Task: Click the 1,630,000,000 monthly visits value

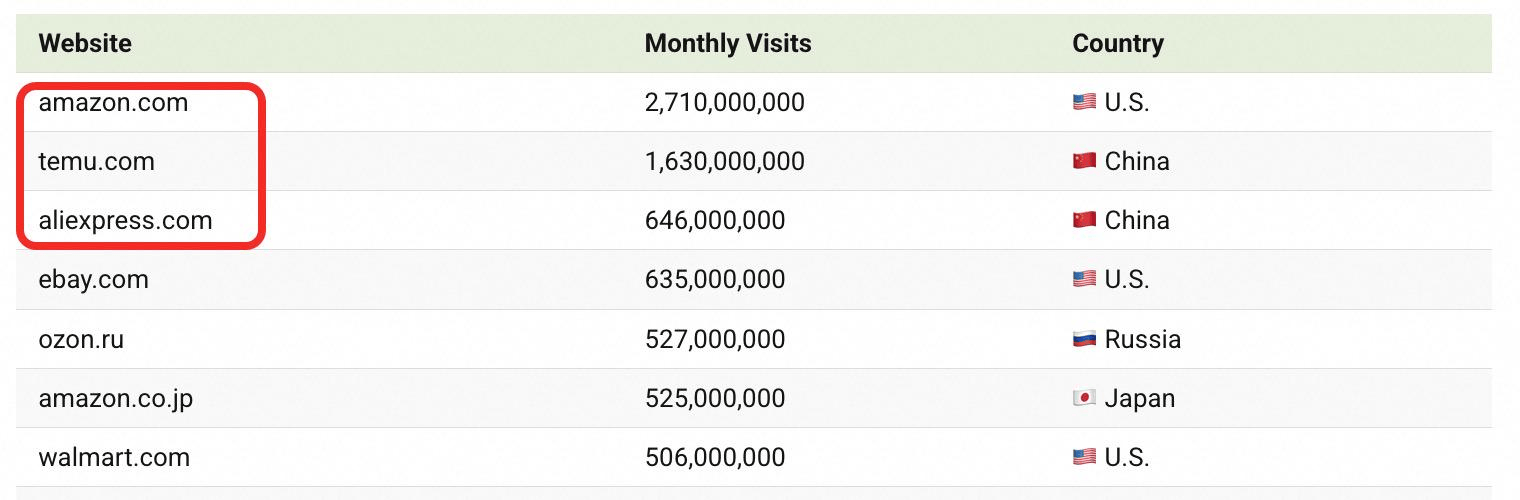Action: click(725, 161)
